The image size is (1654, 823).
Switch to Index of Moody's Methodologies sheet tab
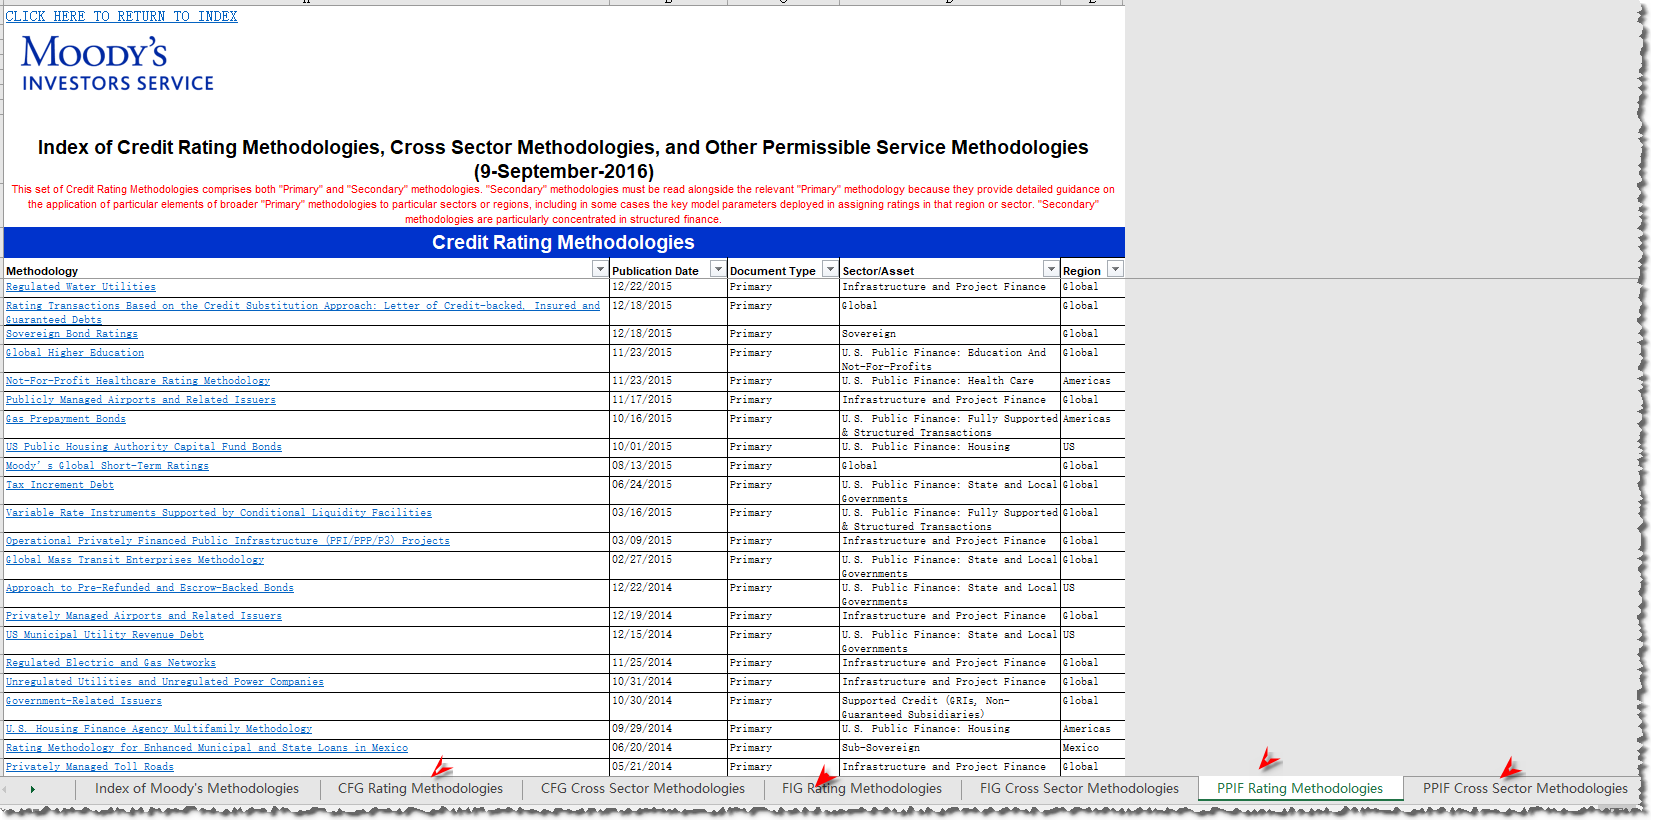[197, 788]
